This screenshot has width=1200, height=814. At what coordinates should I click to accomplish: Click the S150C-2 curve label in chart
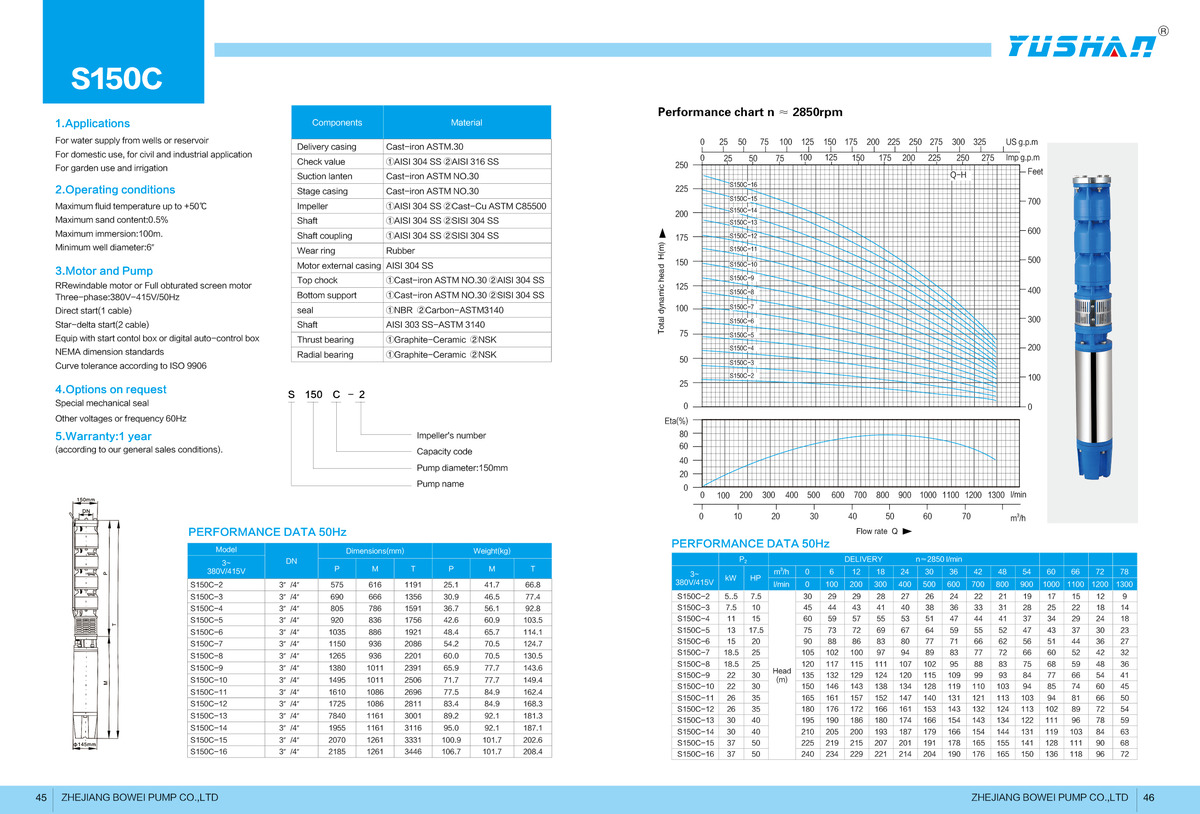coord(741,375)
